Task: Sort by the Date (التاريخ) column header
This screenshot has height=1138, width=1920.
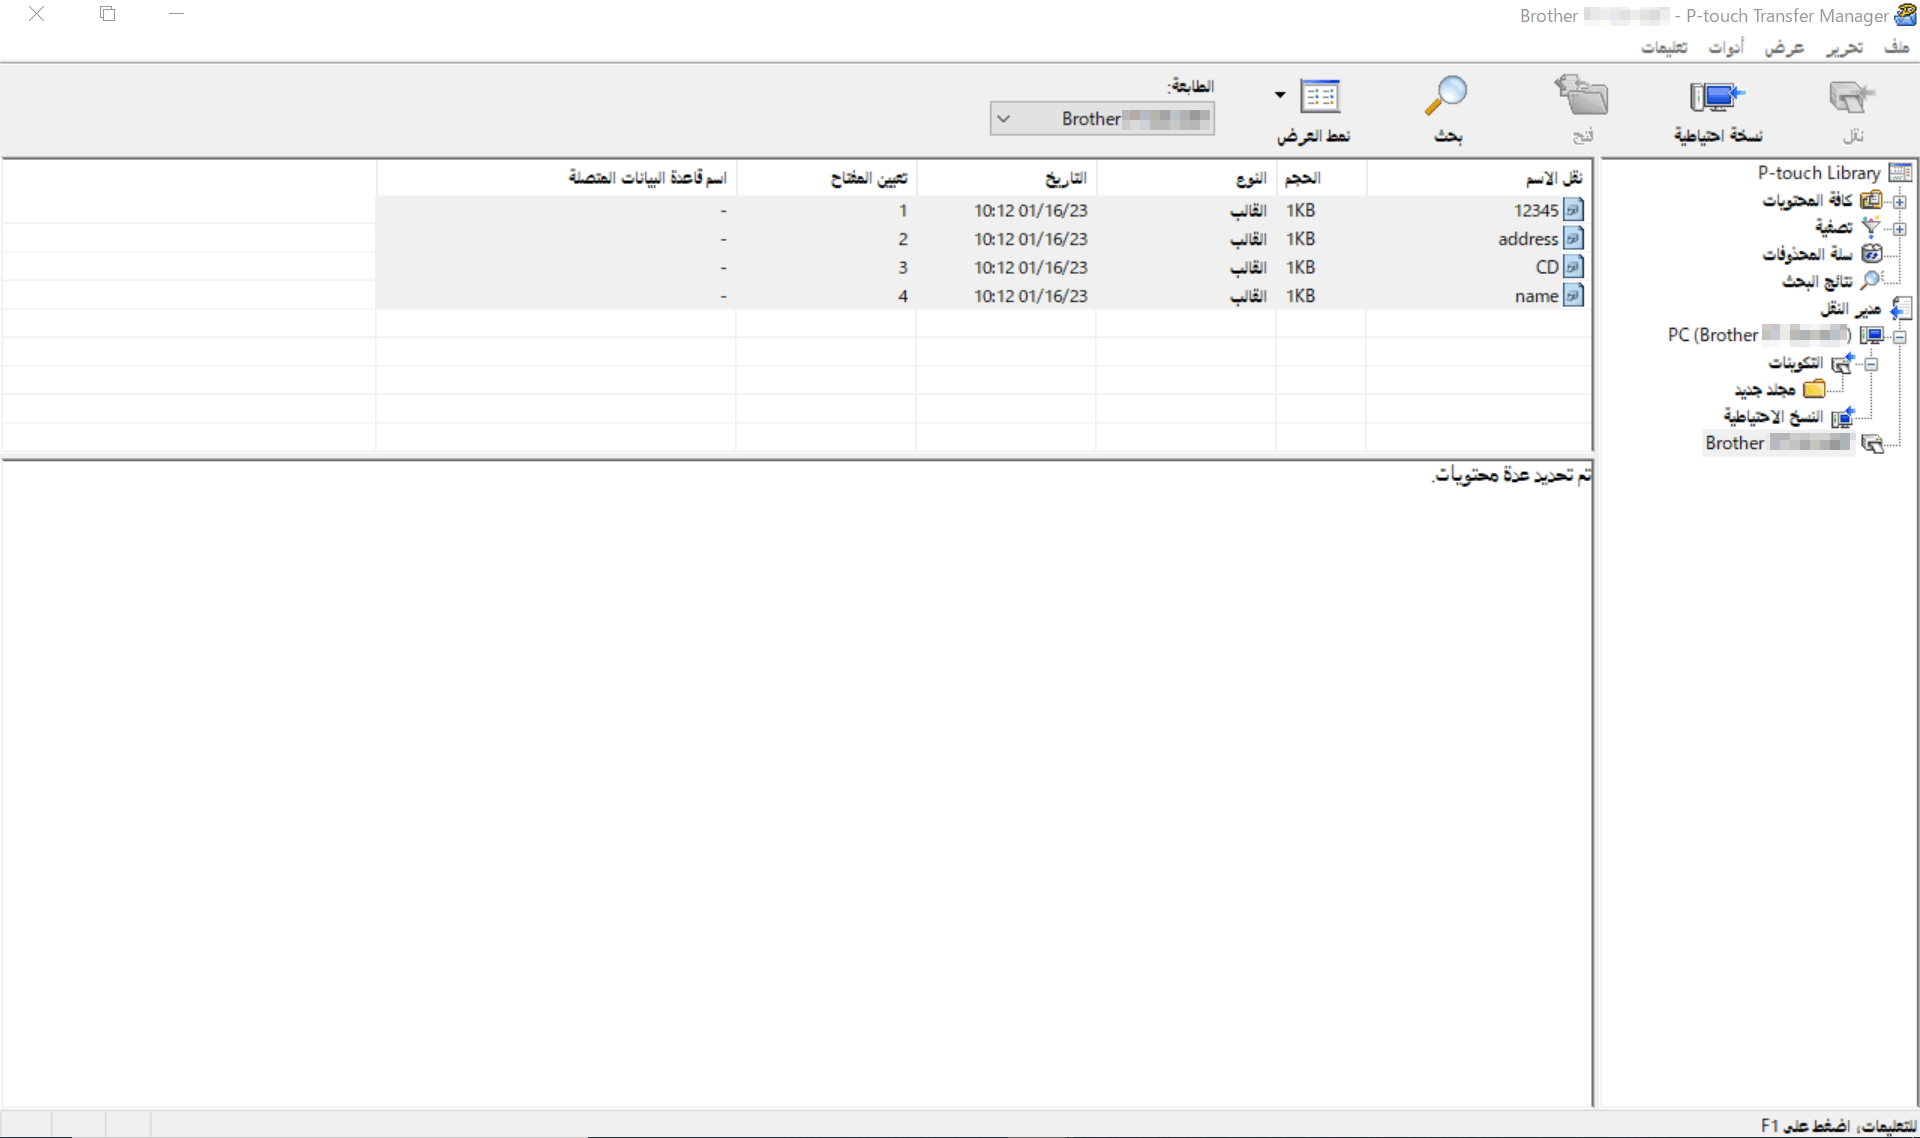Action: click(1065, 178)
